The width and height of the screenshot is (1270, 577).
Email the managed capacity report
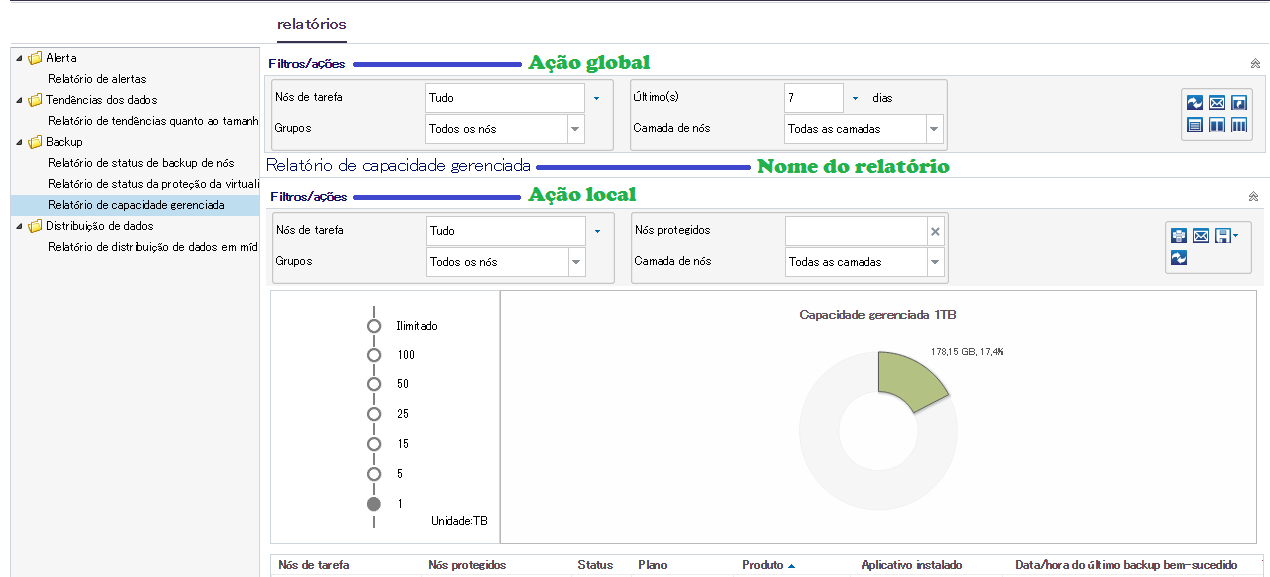(1201, 236)
